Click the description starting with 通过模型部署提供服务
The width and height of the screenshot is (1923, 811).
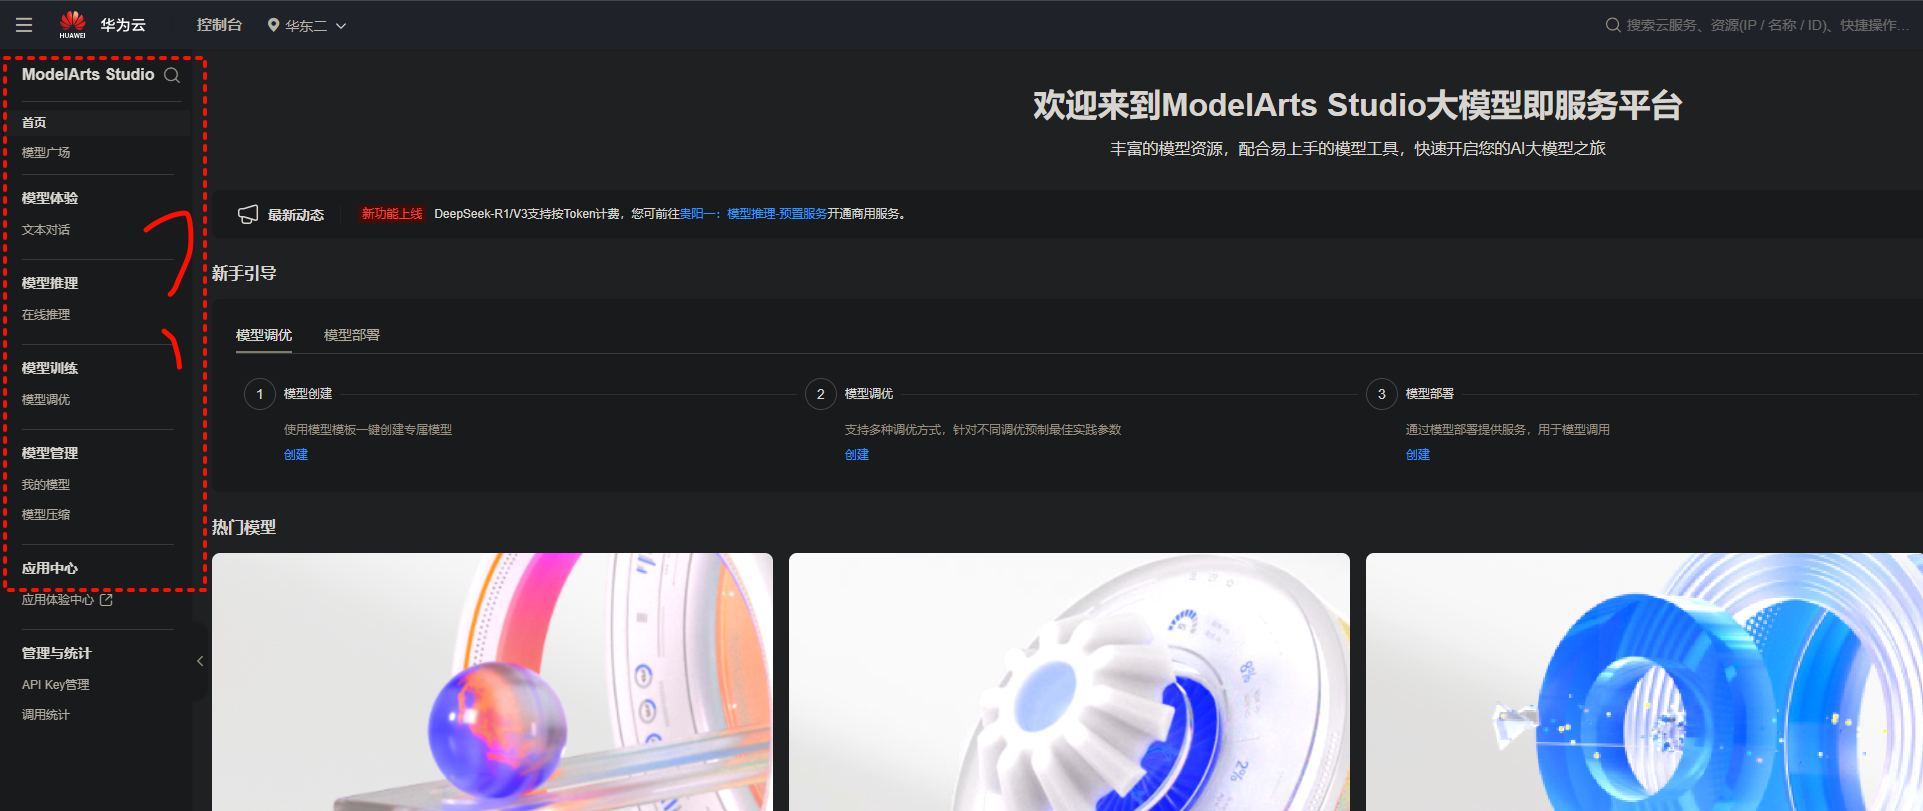pos(1508,430)
